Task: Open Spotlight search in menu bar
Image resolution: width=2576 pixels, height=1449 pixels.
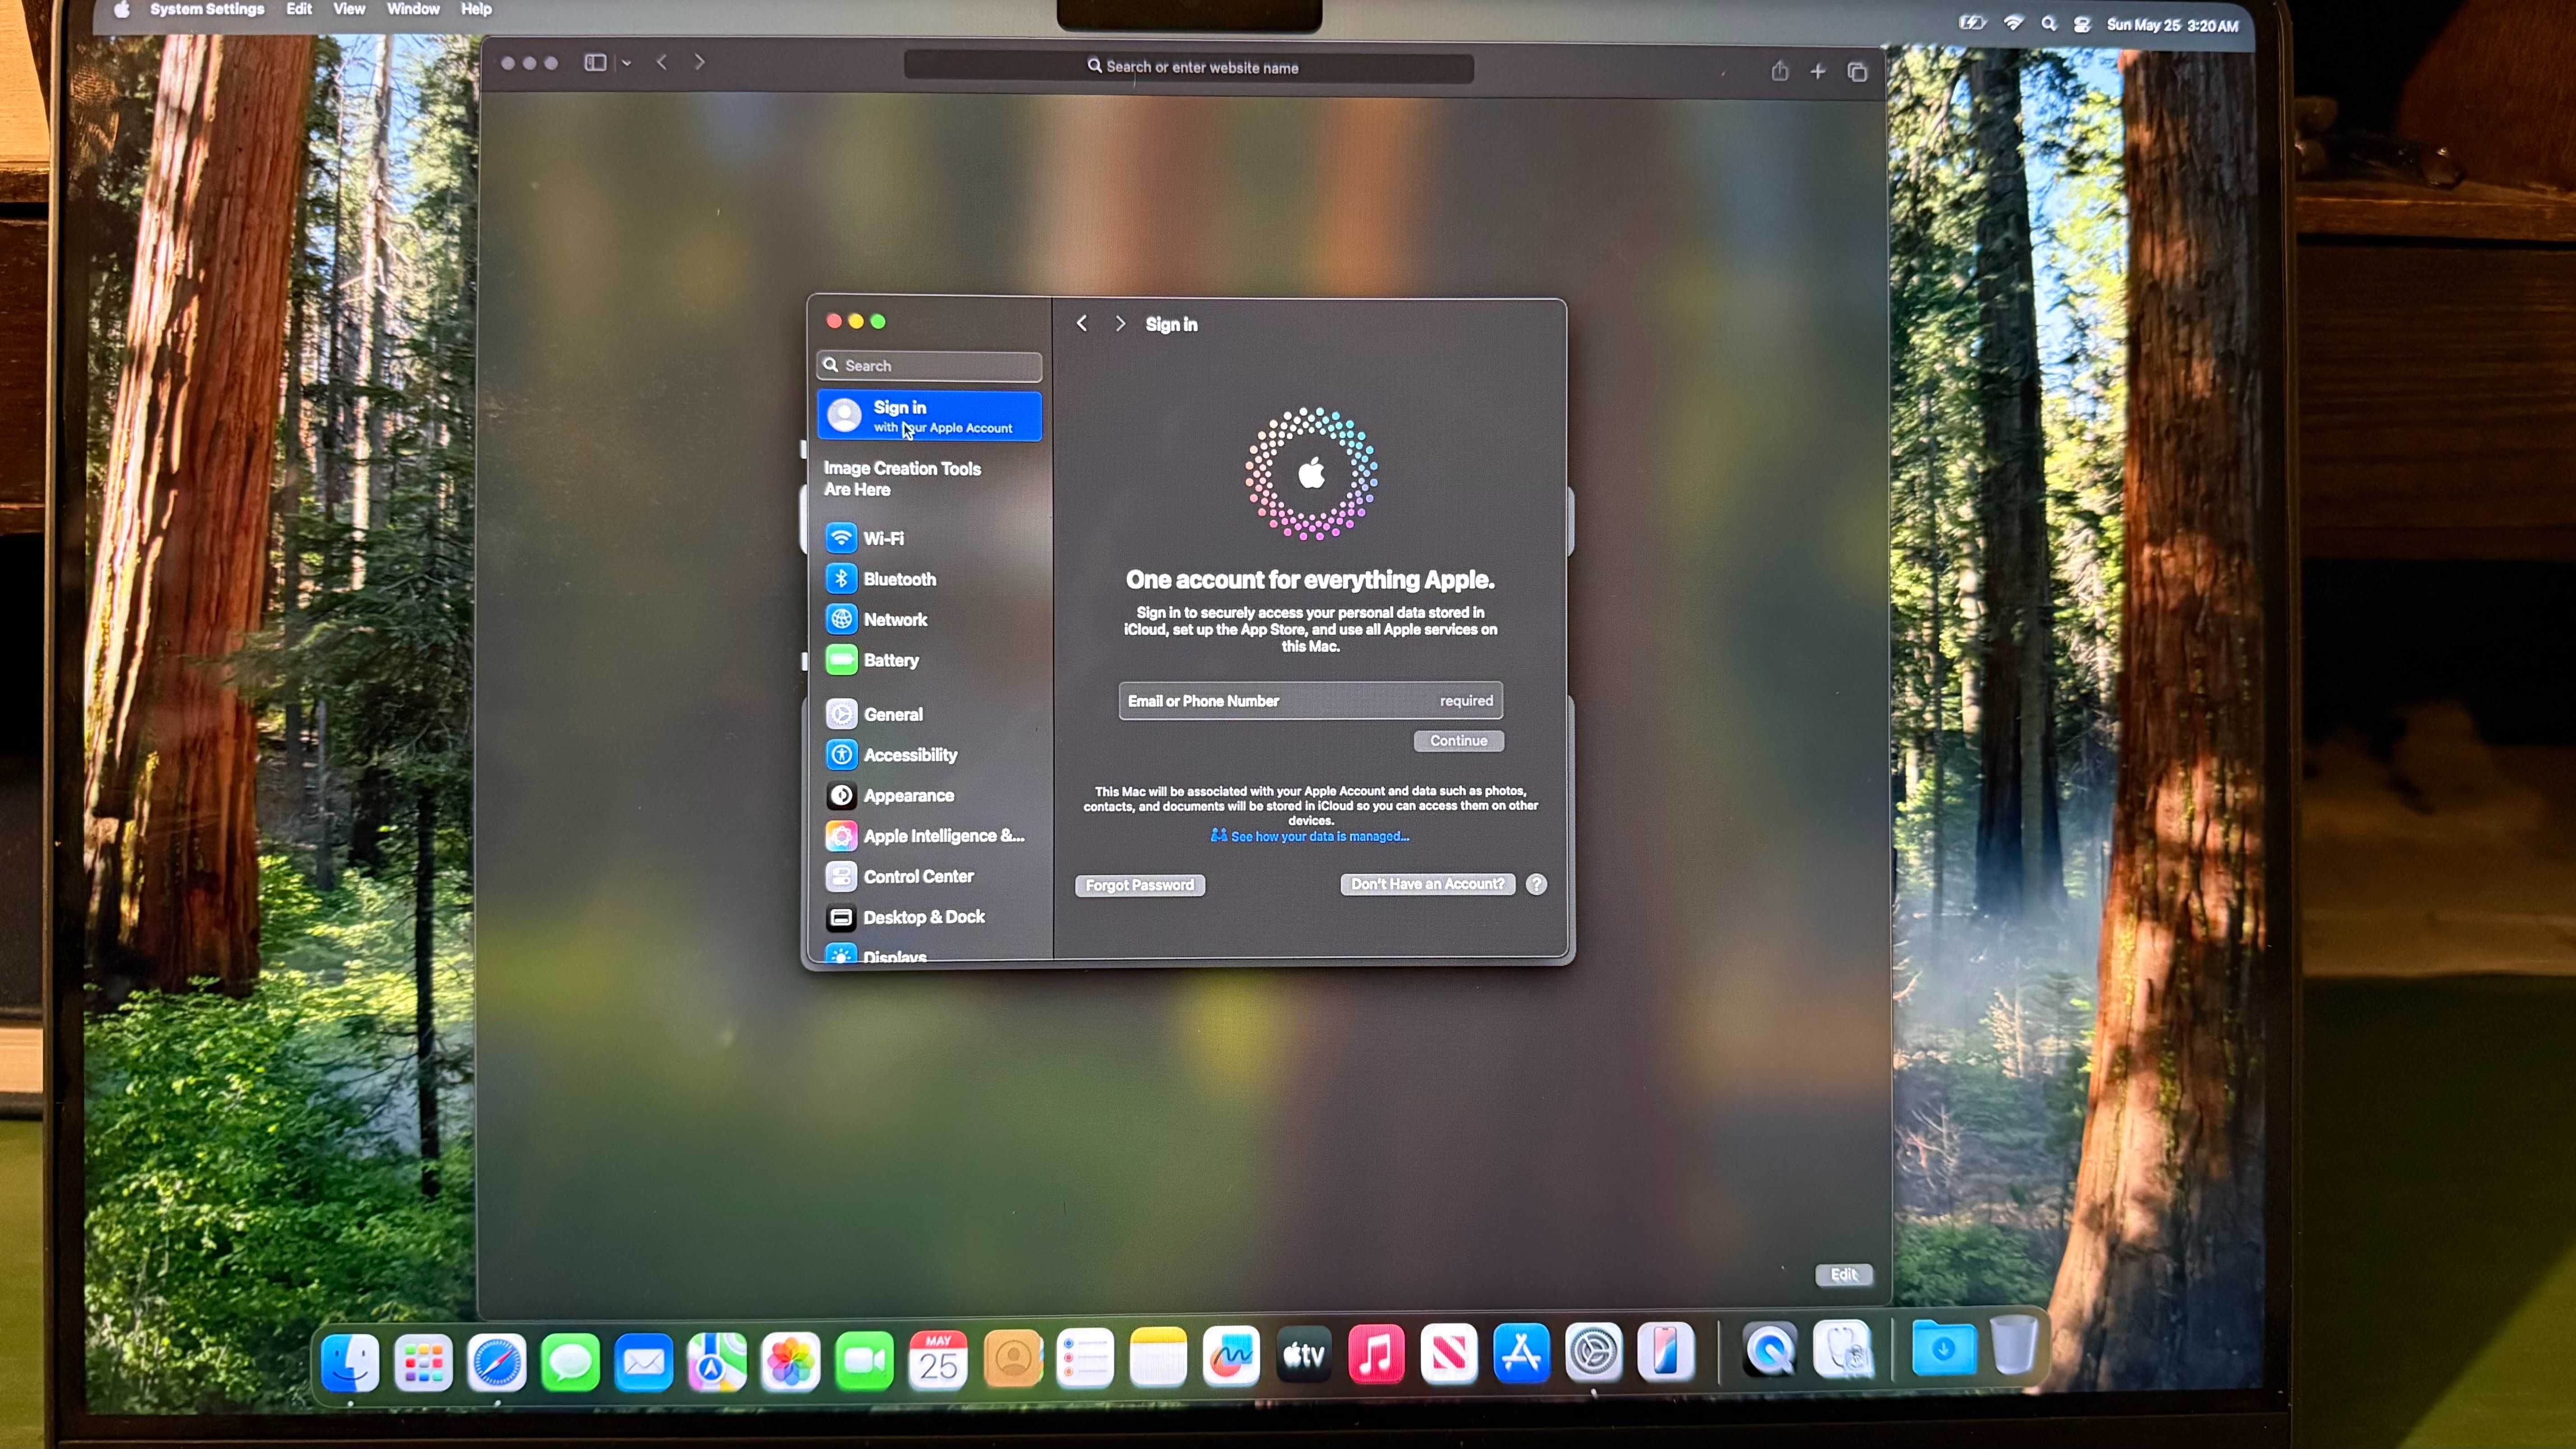Action: click(x=2049, y=24)
